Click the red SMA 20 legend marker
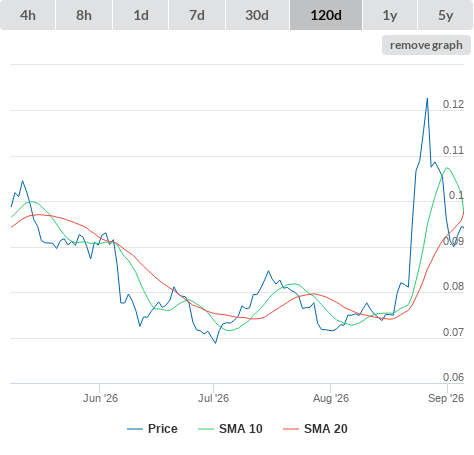474x455 pixels. (x=291, y=429)
